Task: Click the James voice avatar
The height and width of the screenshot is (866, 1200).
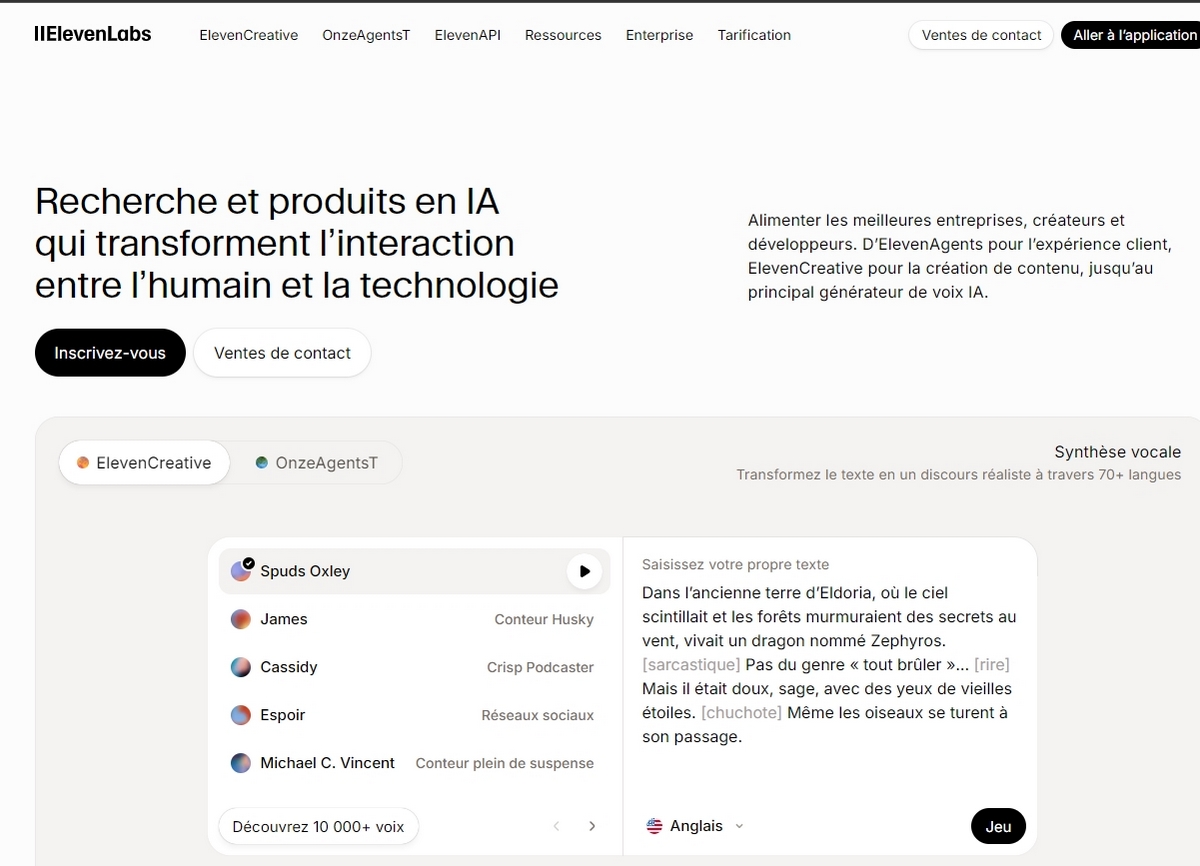Action: (x=241, y=619)
